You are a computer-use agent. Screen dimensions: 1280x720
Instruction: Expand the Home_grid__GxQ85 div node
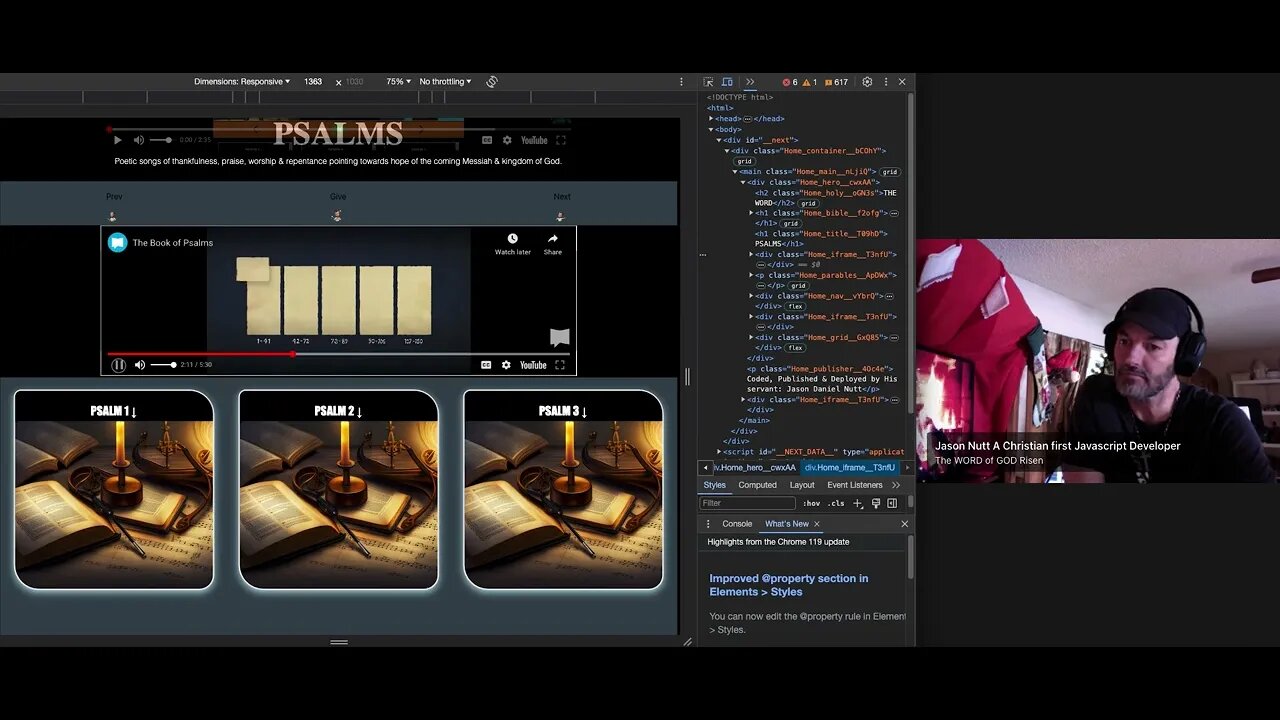(x=751, y=338)
